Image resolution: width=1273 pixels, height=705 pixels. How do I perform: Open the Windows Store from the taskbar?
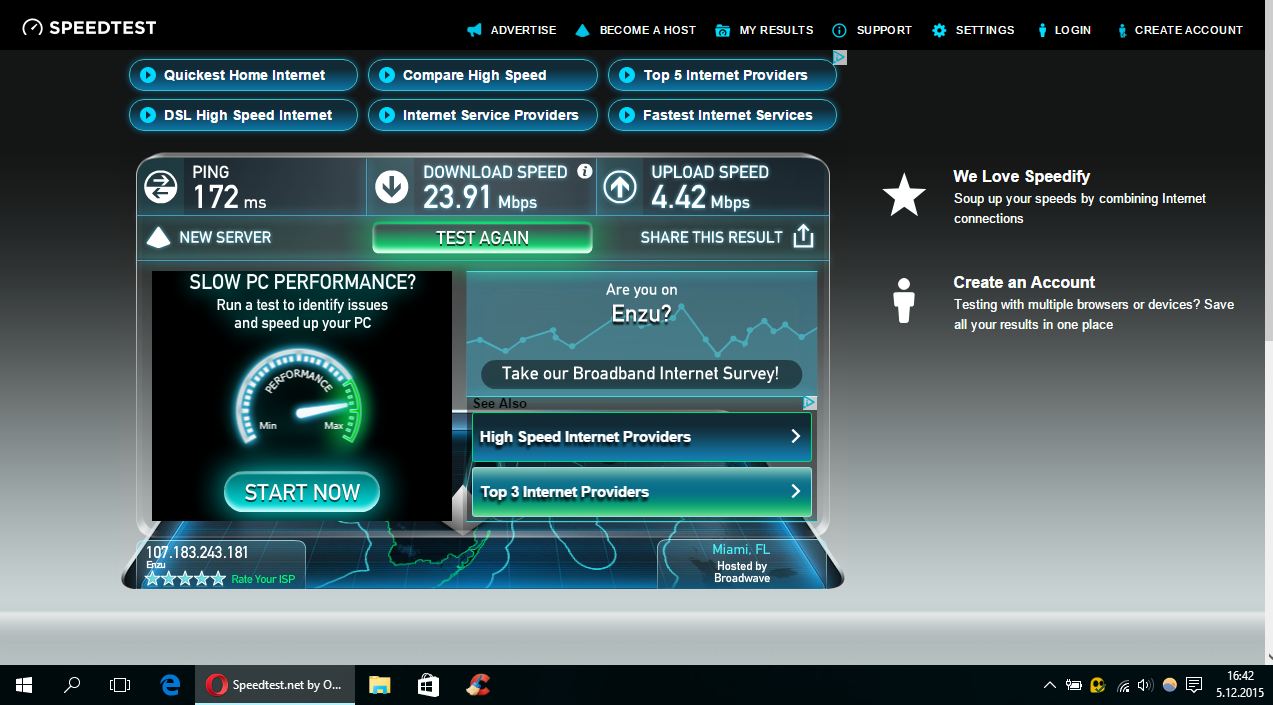point(428,685)
